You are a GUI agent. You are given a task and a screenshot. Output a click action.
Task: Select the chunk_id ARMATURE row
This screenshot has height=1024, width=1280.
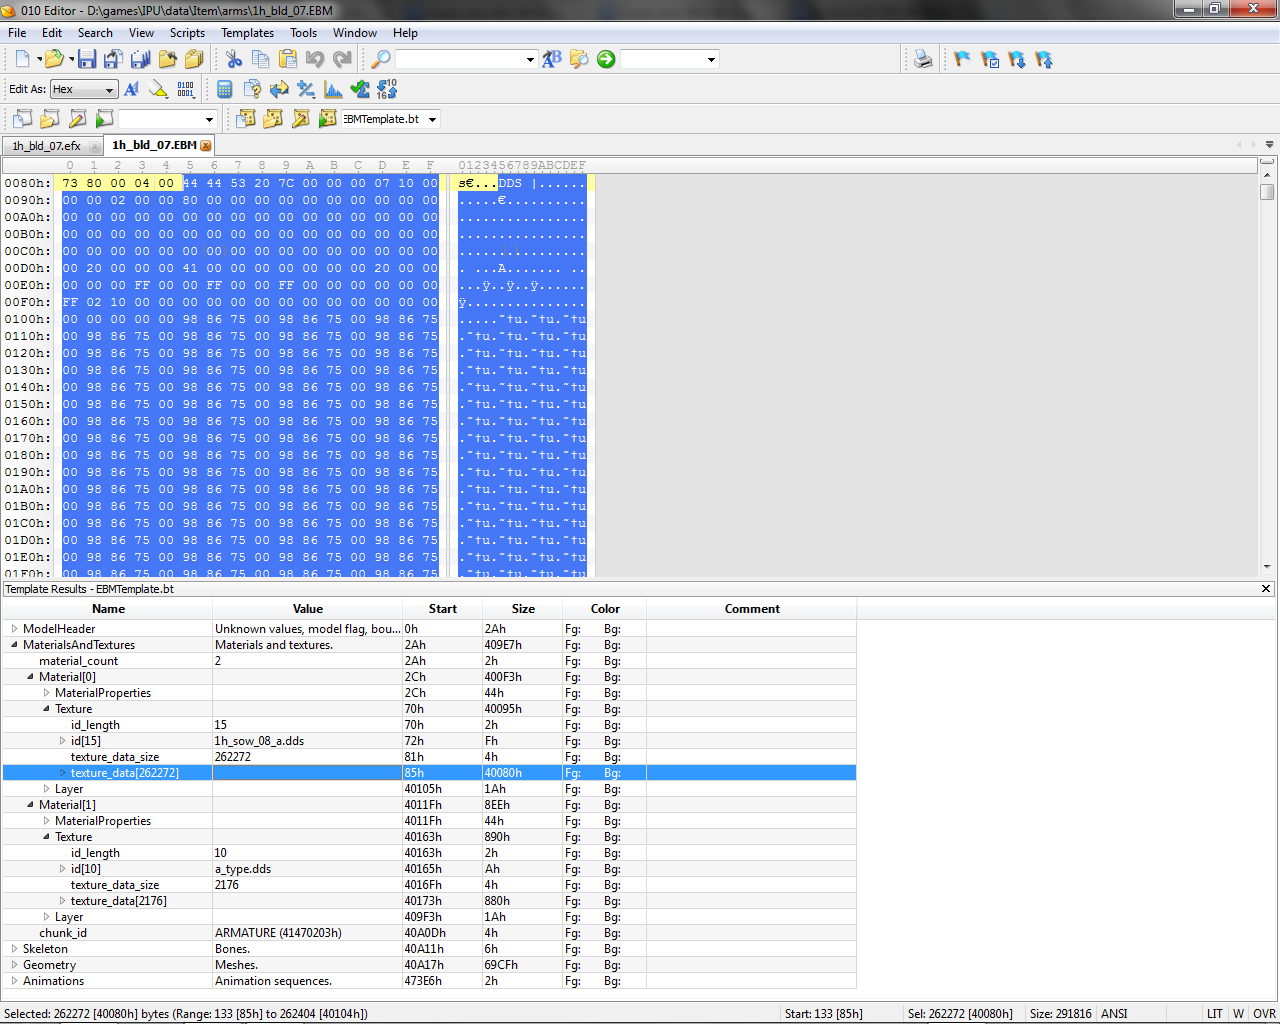pos(429,933)
